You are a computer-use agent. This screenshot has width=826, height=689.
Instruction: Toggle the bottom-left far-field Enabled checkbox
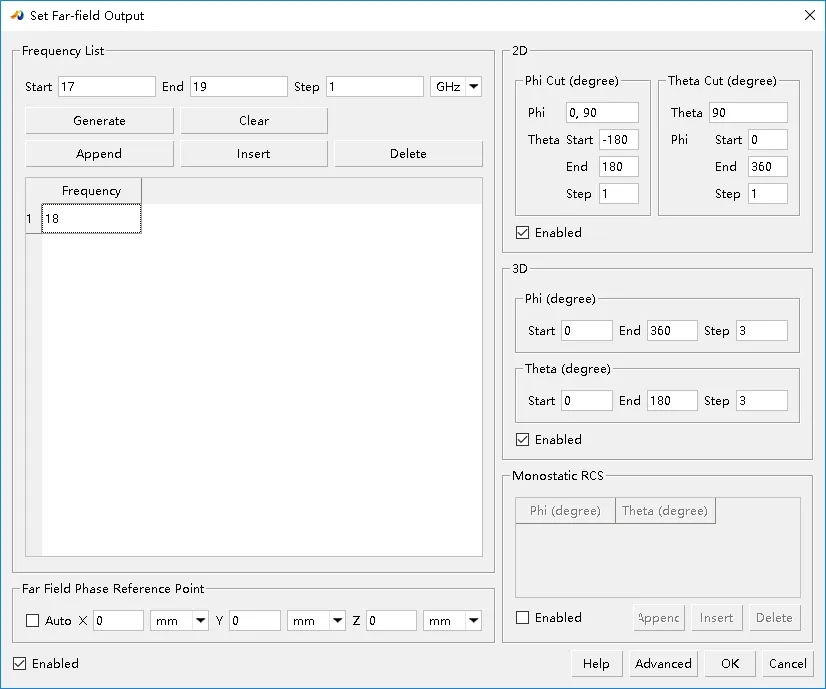(x=20, y=663)
